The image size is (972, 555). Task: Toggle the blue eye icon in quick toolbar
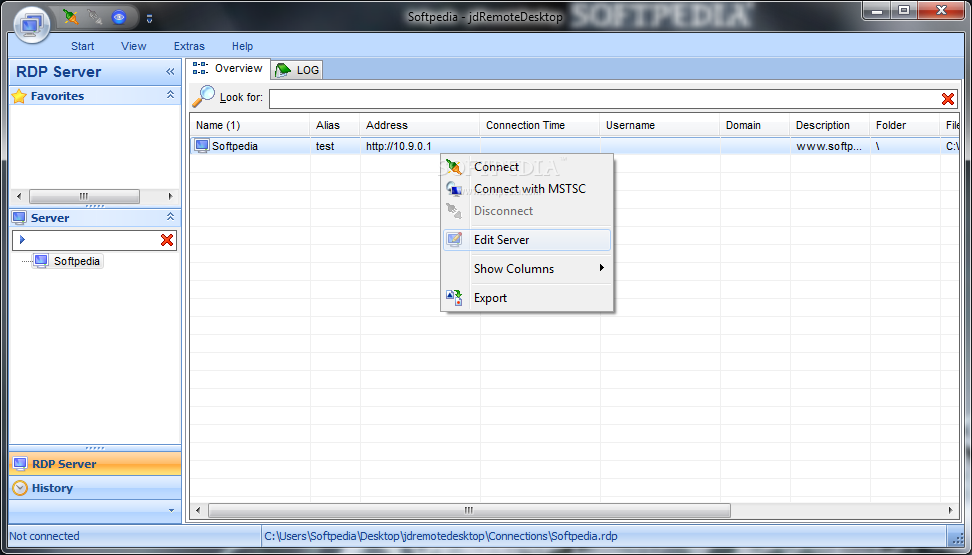pos(118,17)
